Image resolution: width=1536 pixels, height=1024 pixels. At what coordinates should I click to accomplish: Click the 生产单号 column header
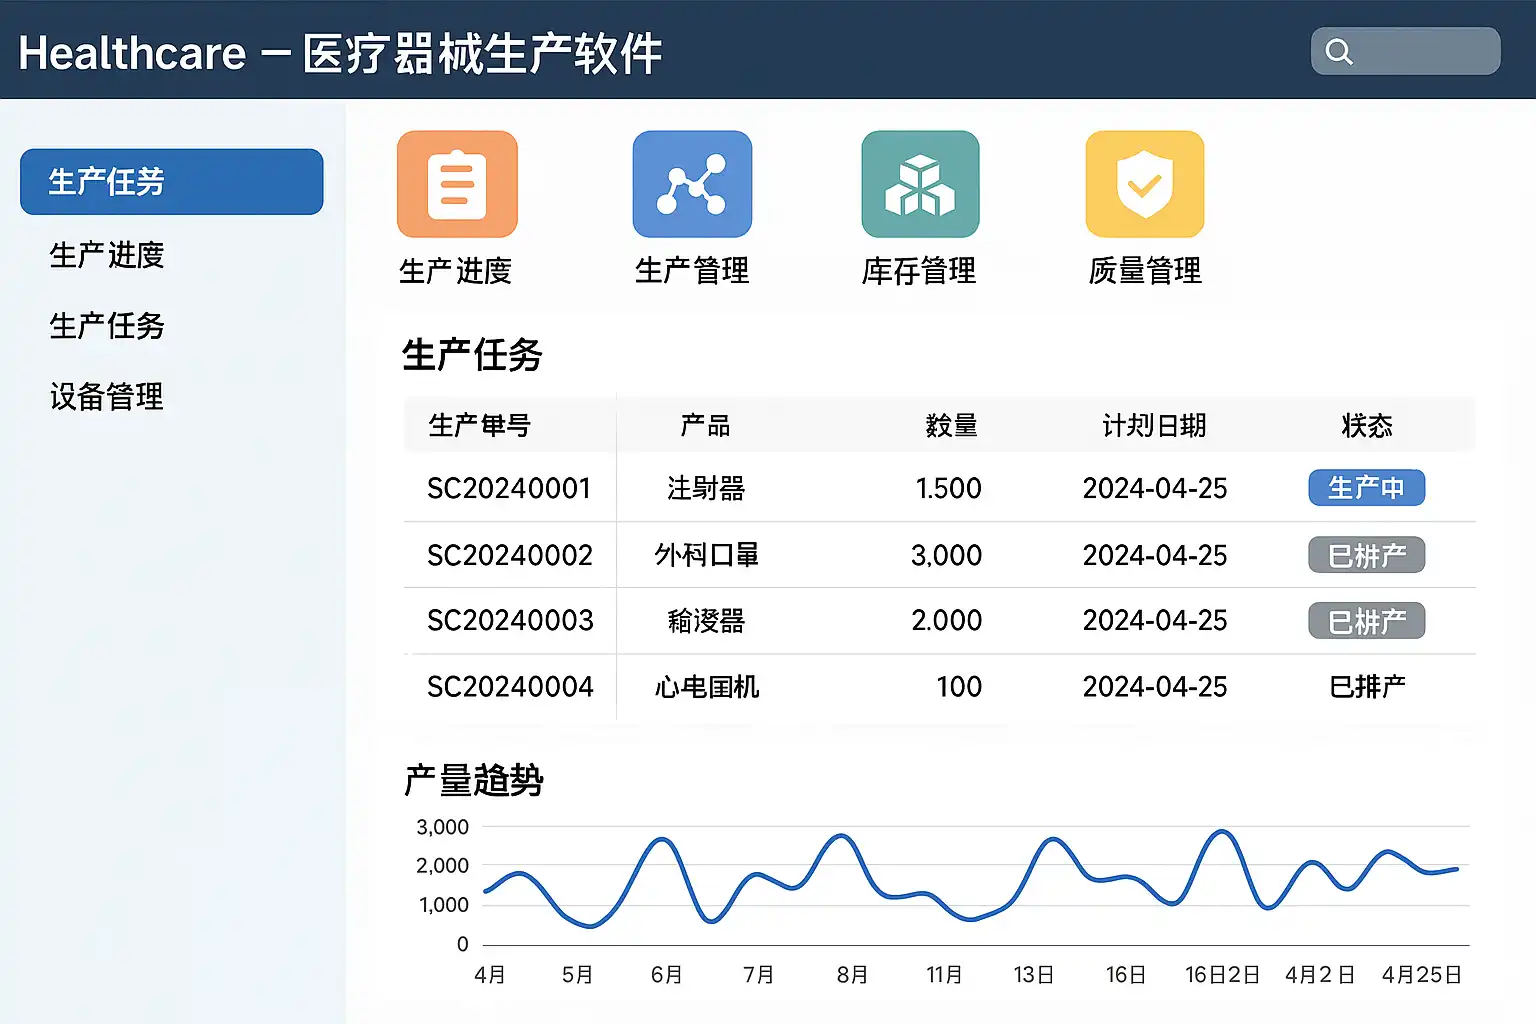480,426
